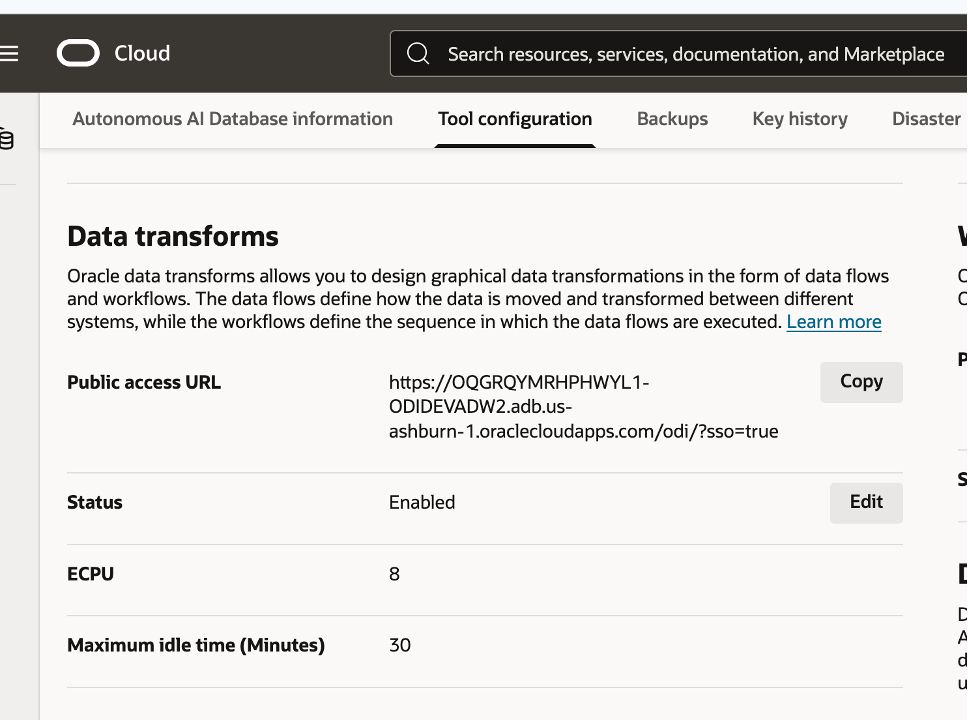Open the Key history tab
Viewport: 968px width, 720px height.
800,119
